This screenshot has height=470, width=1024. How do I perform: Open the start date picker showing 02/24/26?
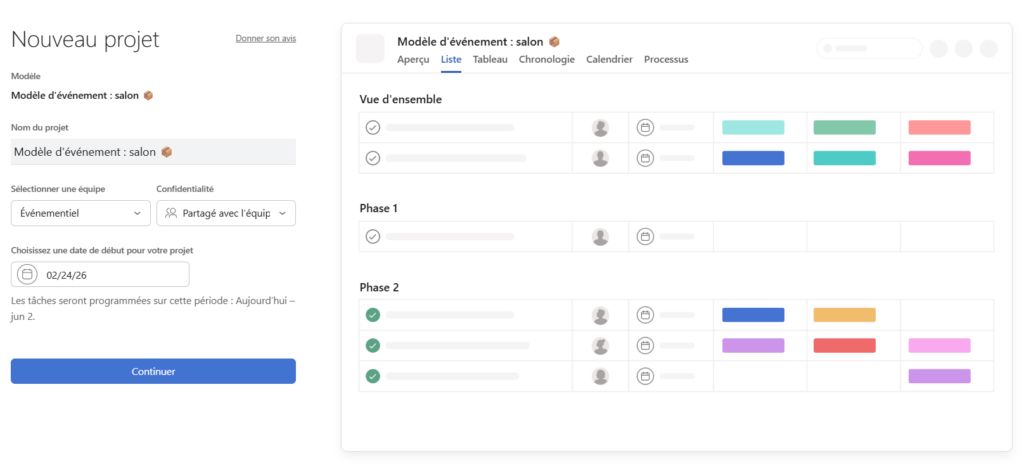(x=100, y=274)
